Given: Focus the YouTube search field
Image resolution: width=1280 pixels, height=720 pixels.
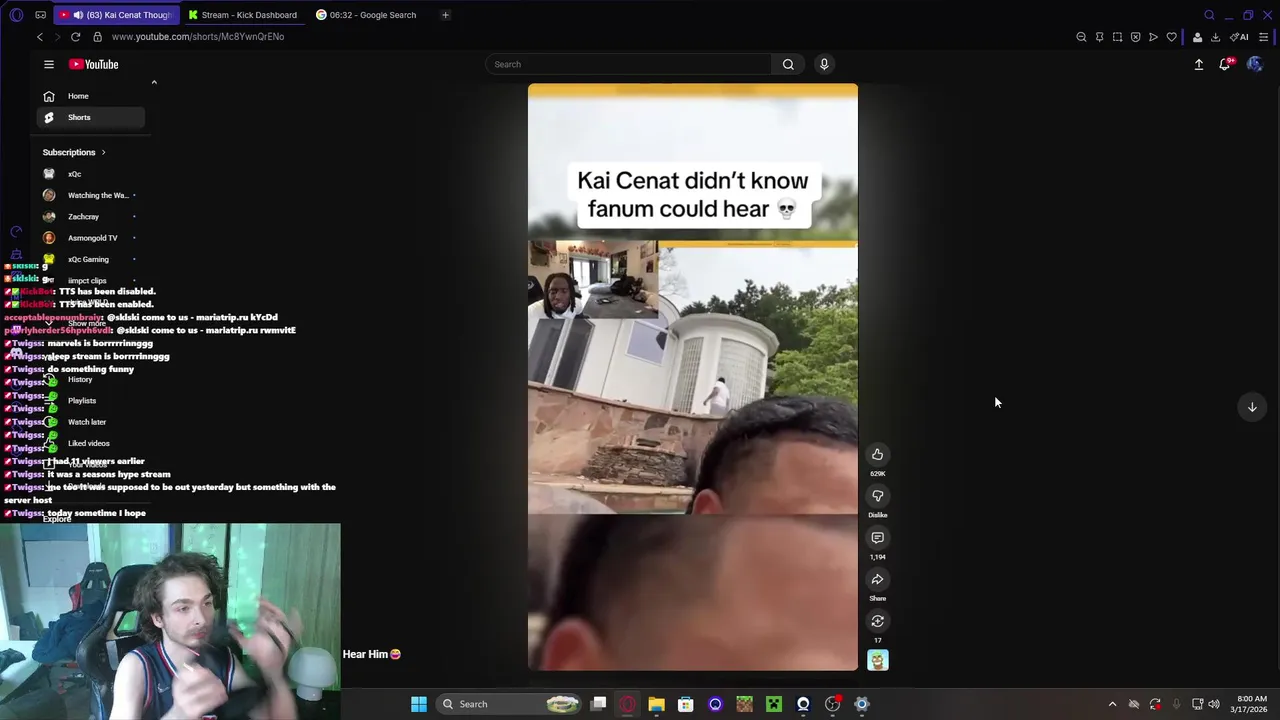Looking at the screenshot, I should click(628, 64).
